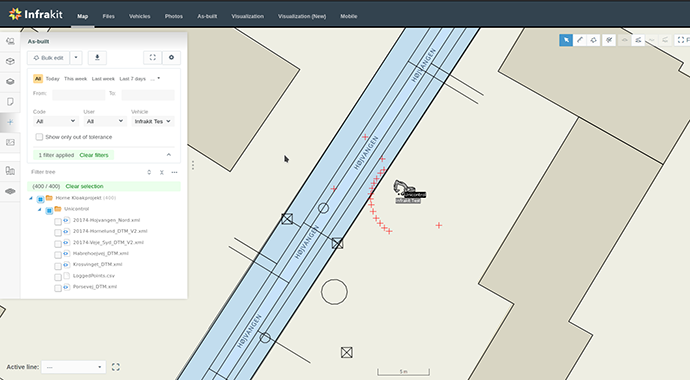The height and width of the screenshot is (380, 690).
Task: Click the To date input field
Action: tap(148, 95)
